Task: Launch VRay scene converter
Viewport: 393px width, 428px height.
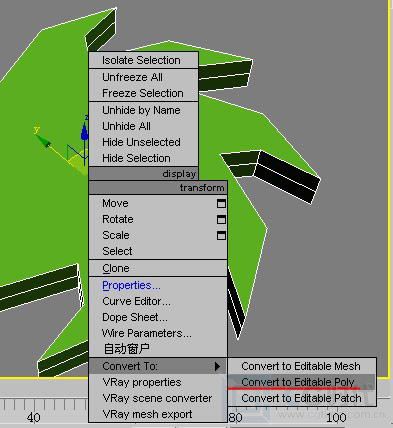Action: click(x=158, y=398)
